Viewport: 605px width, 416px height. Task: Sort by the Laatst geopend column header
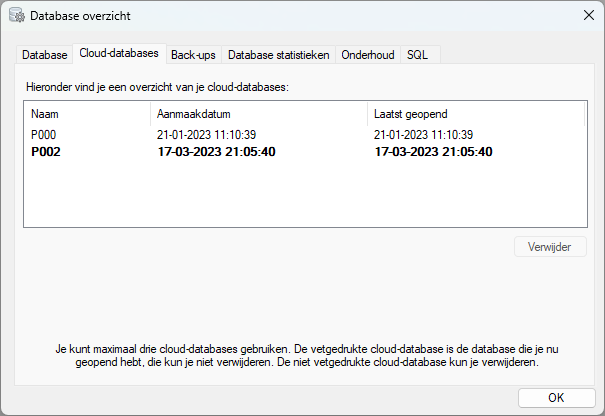pos(476,114)
